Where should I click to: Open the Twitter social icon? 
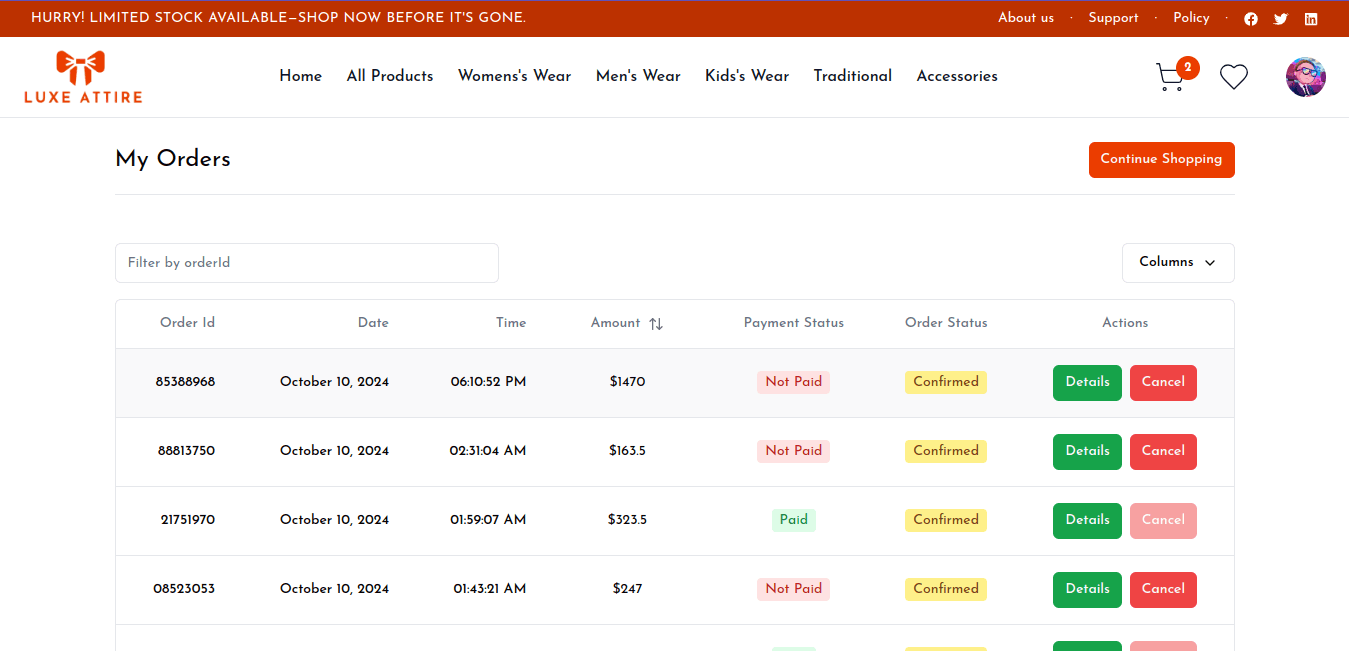1281,19
